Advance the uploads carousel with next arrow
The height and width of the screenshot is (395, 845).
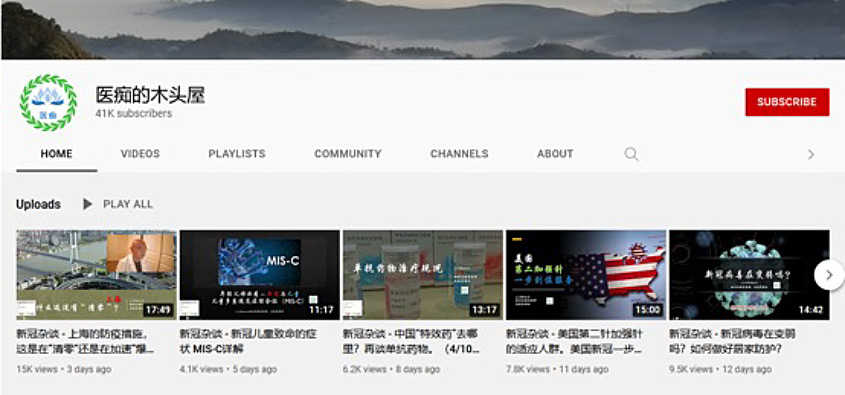coord(829,275)
